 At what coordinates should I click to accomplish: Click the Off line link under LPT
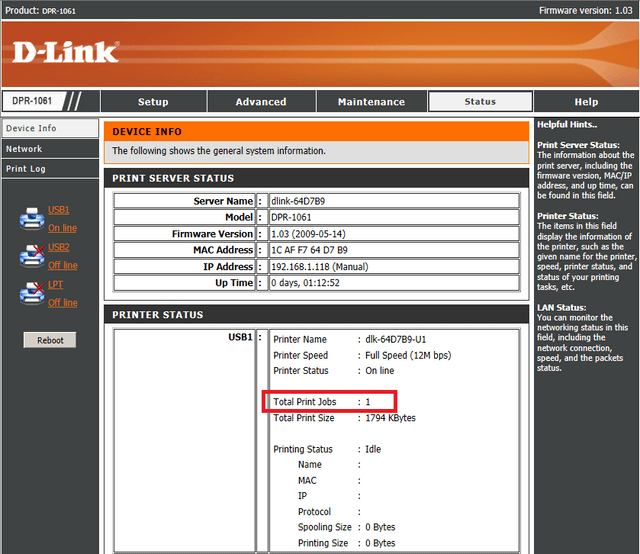[x=63, y=303]
